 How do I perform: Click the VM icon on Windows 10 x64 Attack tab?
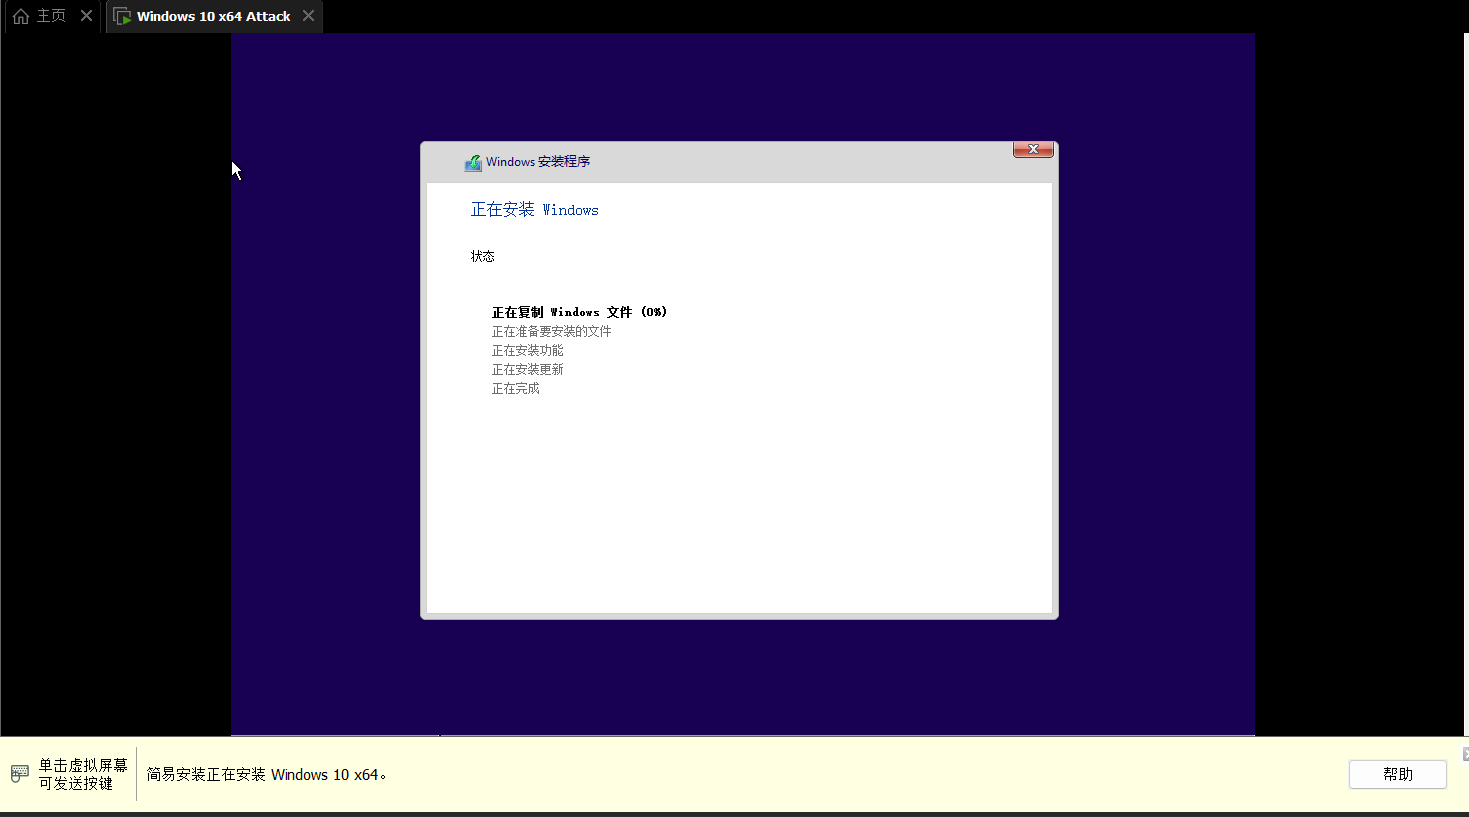tap(122, 16)
